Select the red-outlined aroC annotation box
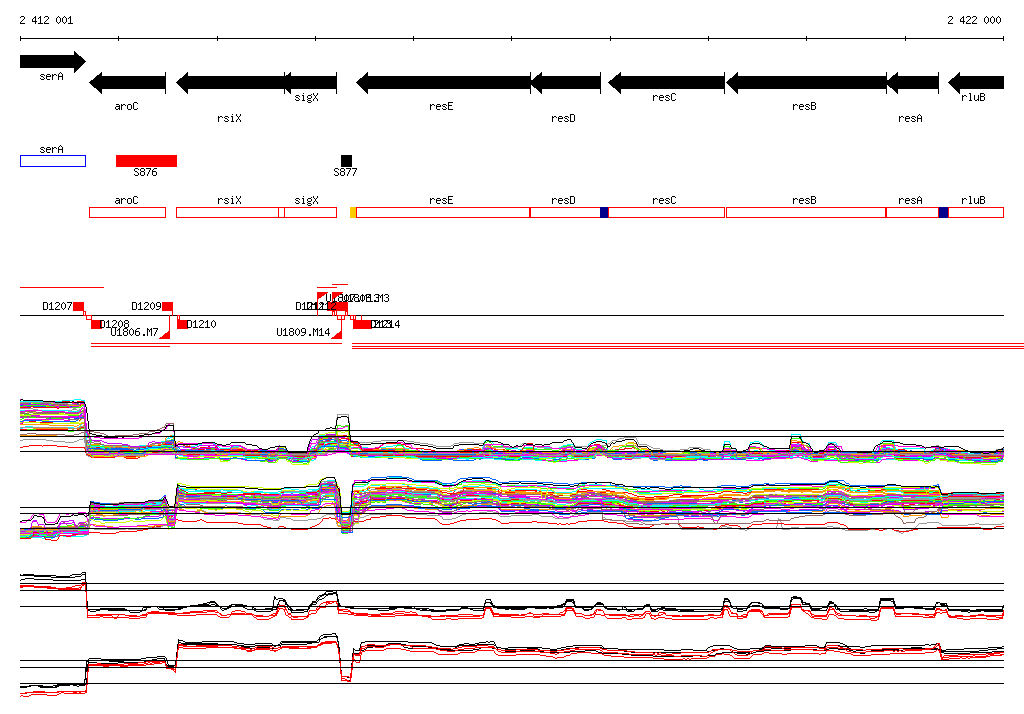This screenshot has height=714, width=1024. (127, 212)
